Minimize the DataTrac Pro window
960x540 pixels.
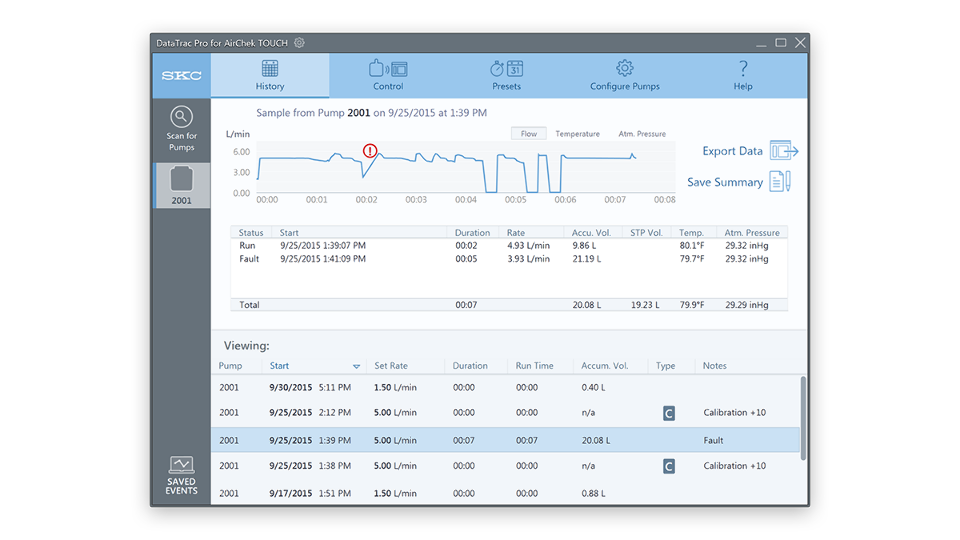click(760, 44)
